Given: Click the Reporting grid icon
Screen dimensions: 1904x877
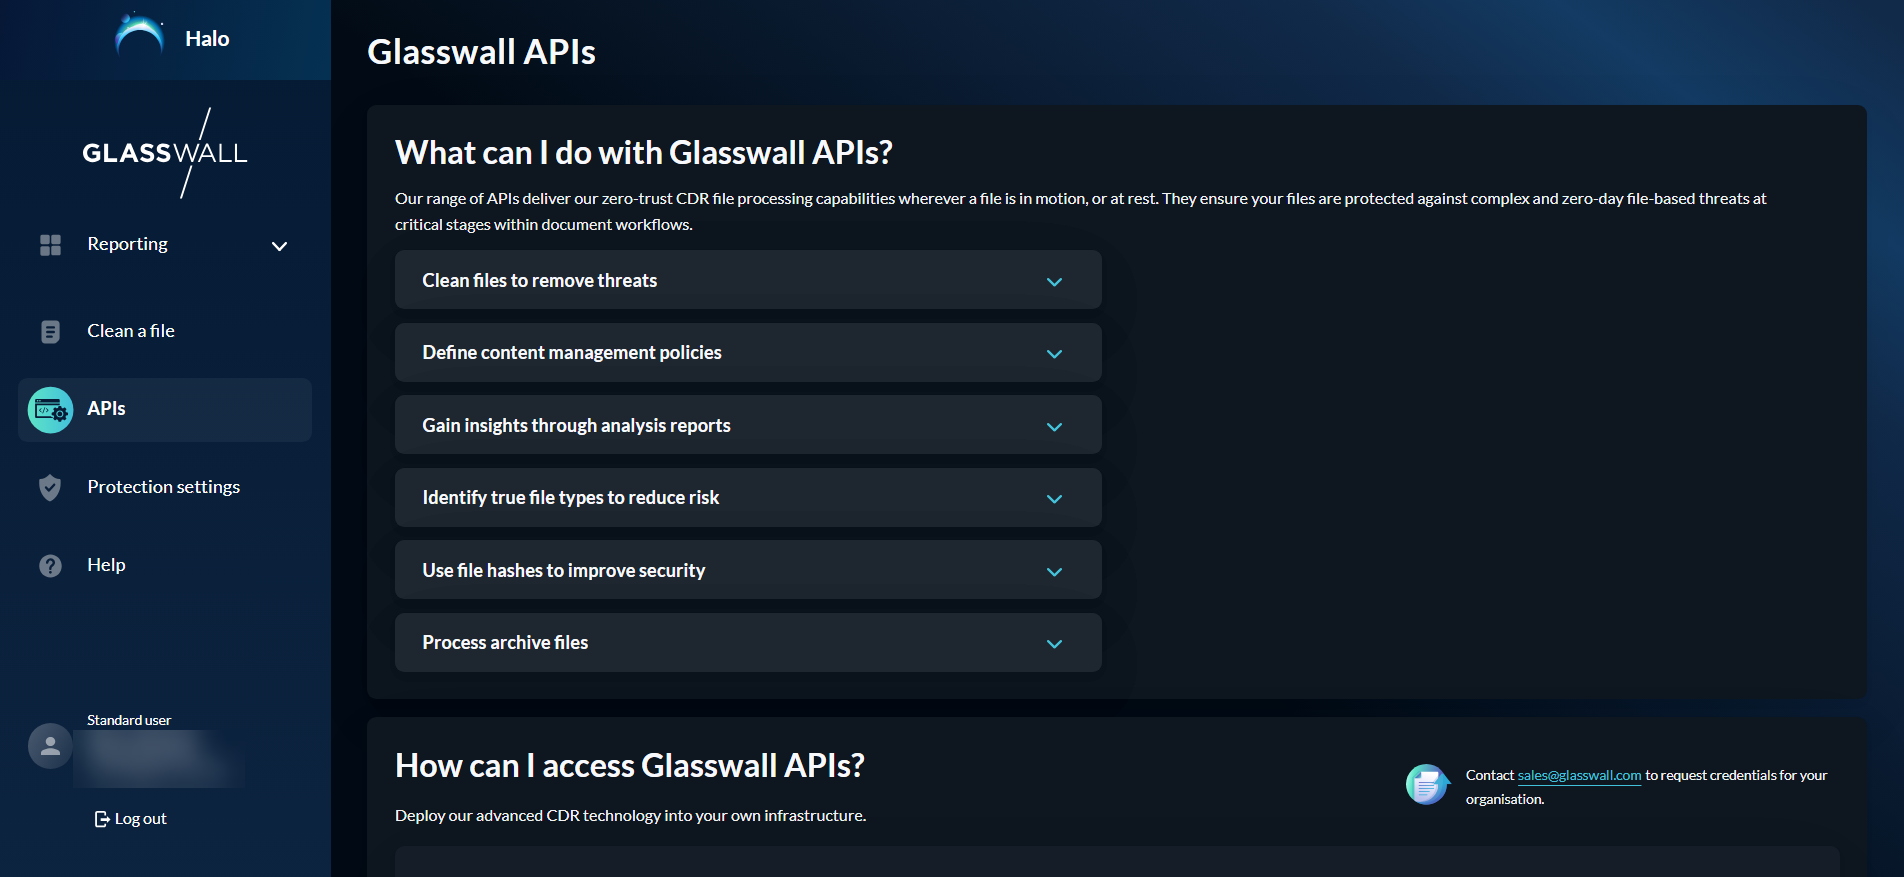Looking at the screenshot, I should tap(50, 245).
